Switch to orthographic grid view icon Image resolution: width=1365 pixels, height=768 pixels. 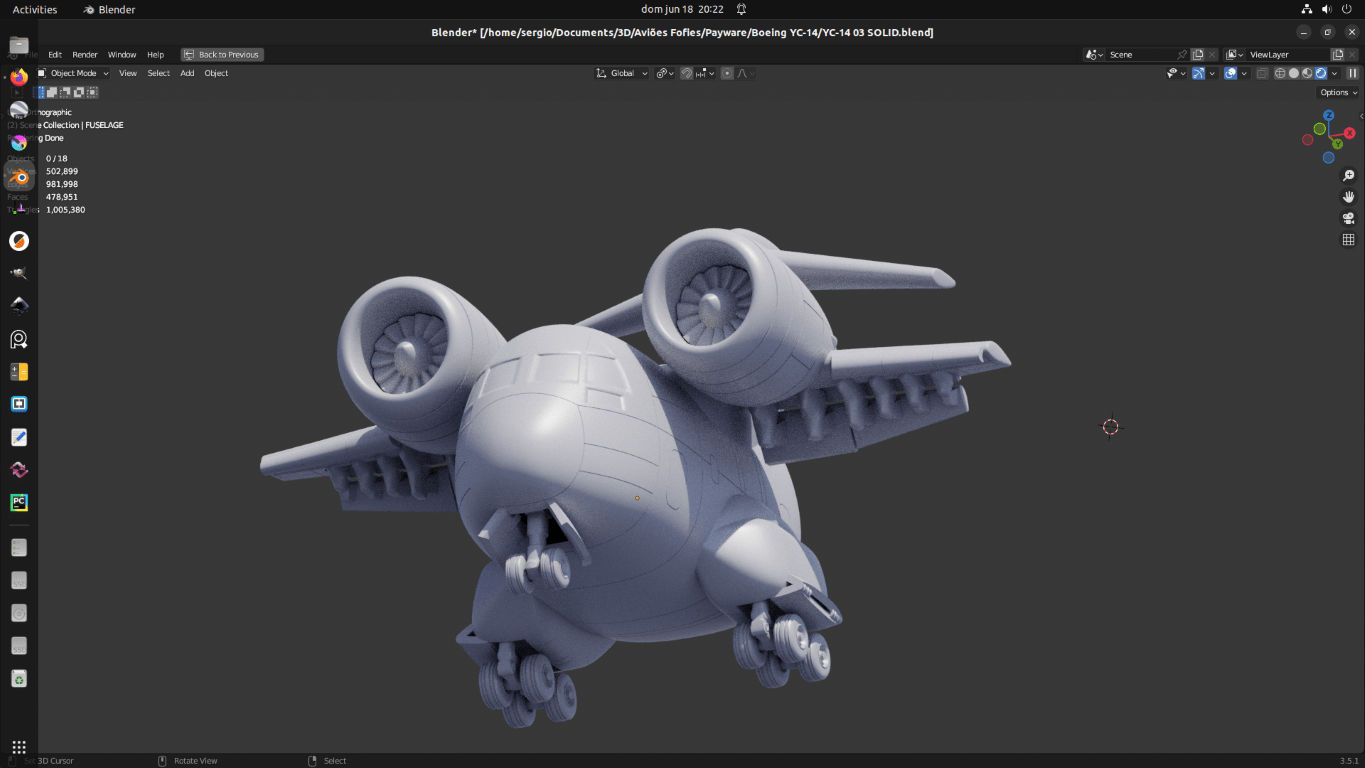click(x=1348, y=240)
